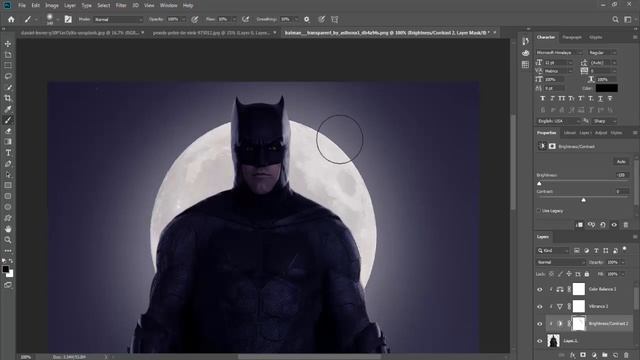Click the Character panel text color swatch
This screenshot has height=360, width=640.
click(x=607, y=88)
